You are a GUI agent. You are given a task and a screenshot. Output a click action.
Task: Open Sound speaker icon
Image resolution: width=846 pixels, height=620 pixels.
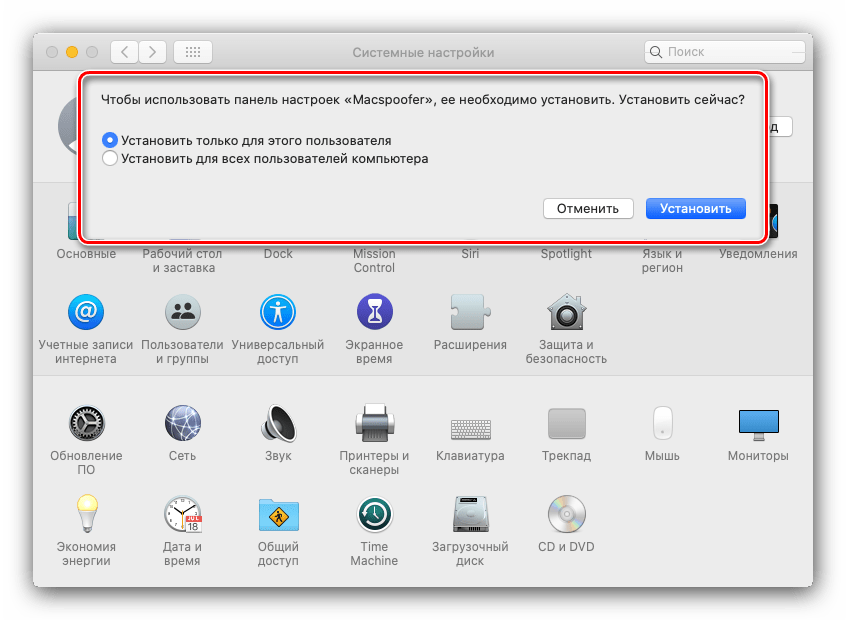point(278,424)
